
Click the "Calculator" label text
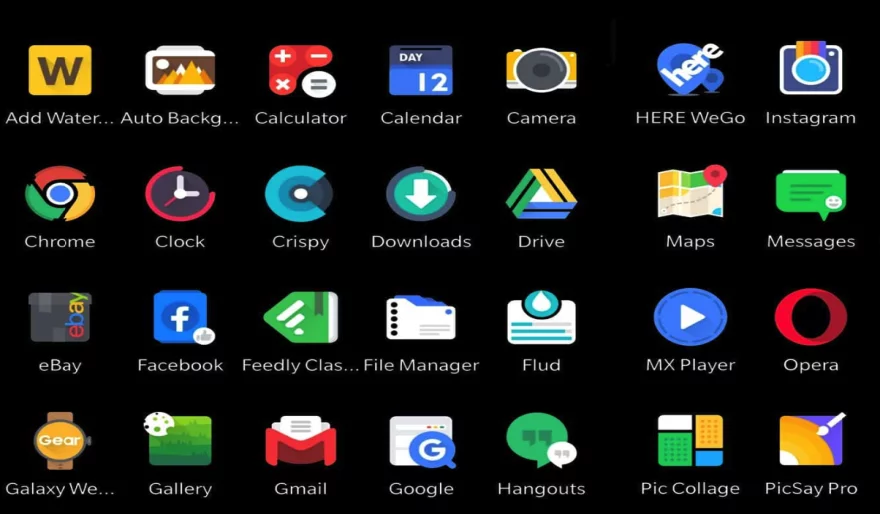301,118
